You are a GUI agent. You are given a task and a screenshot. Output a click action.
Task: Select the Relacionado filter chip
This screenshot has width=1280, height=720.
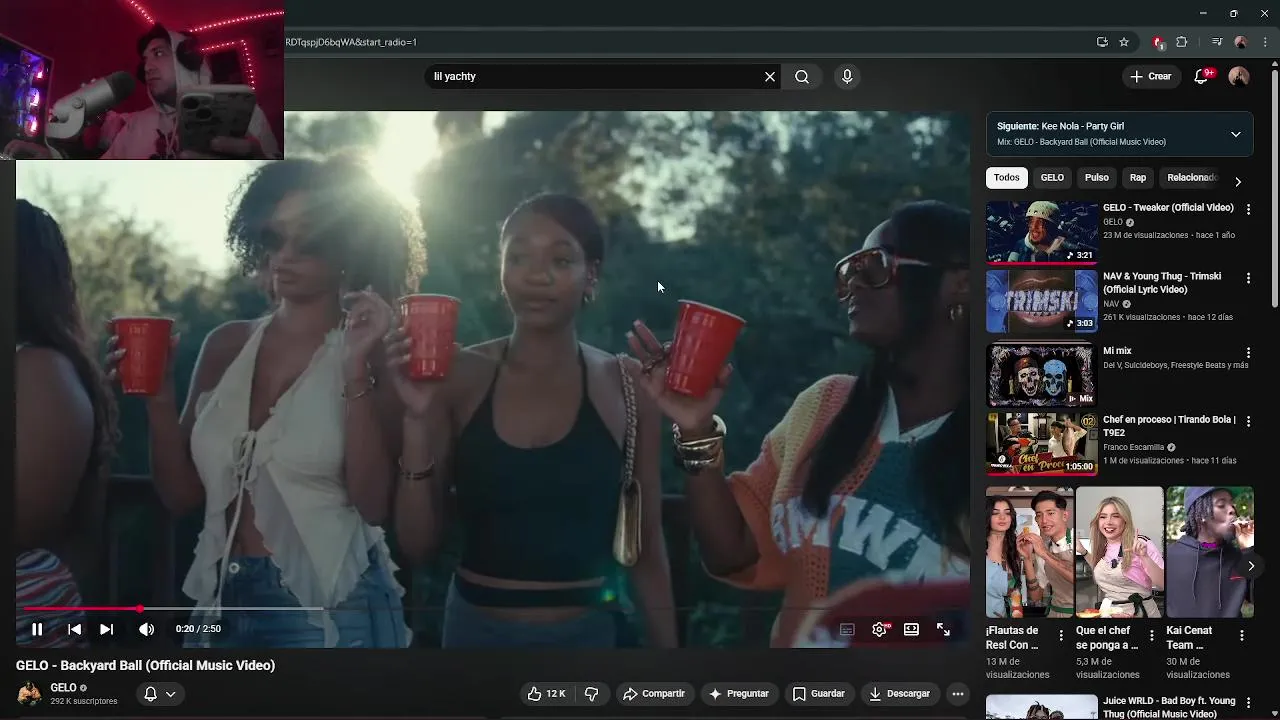[1192, 177]
